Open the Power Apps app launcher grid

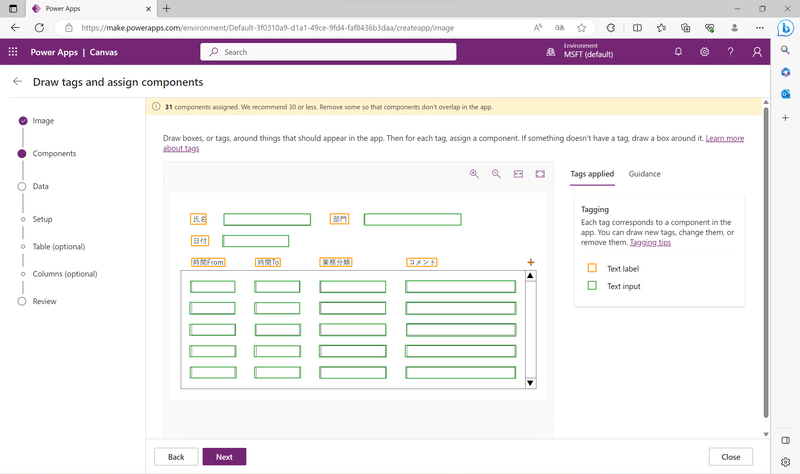coord(13,52)
